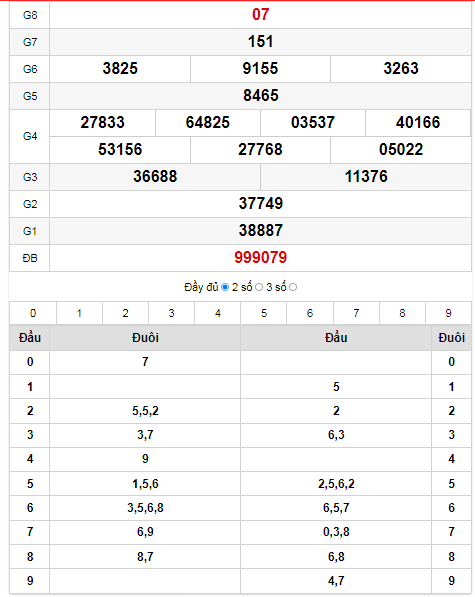
Task: Click the Đầu cell showing 6,3
Action: point(336,435)
